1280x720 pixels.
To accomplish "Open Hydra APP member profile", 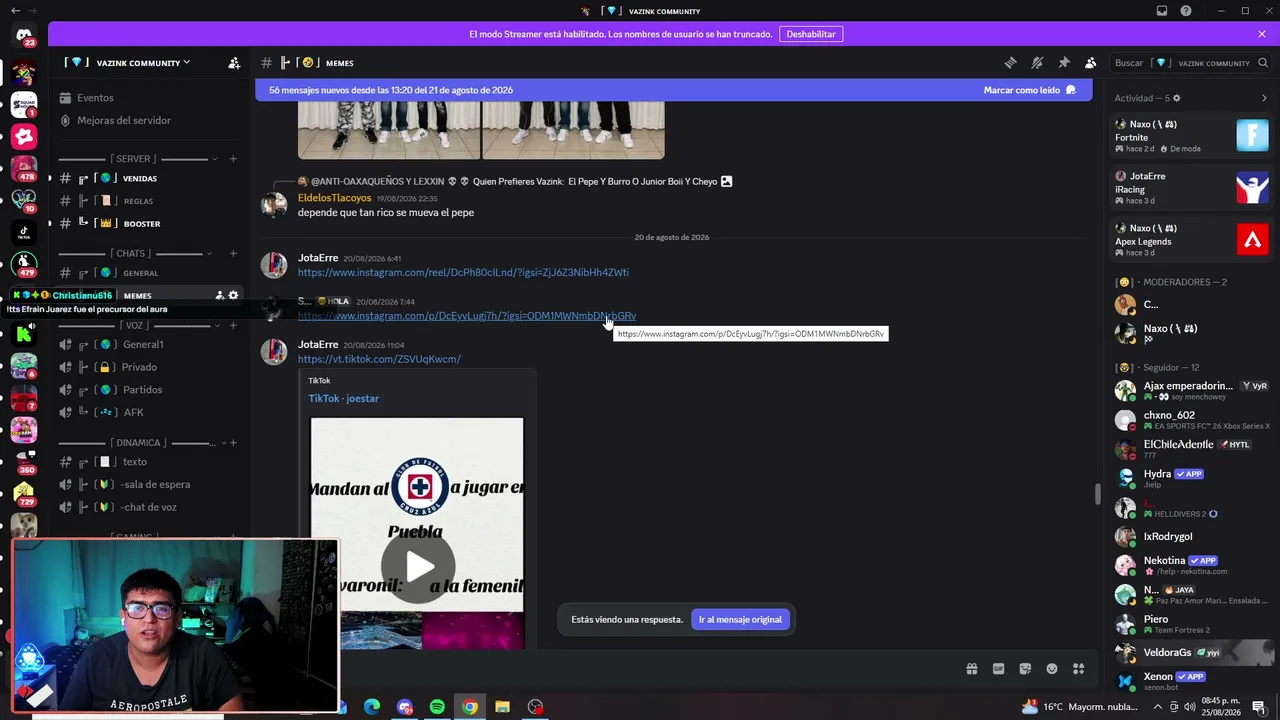I will [x=1192, y=478].
